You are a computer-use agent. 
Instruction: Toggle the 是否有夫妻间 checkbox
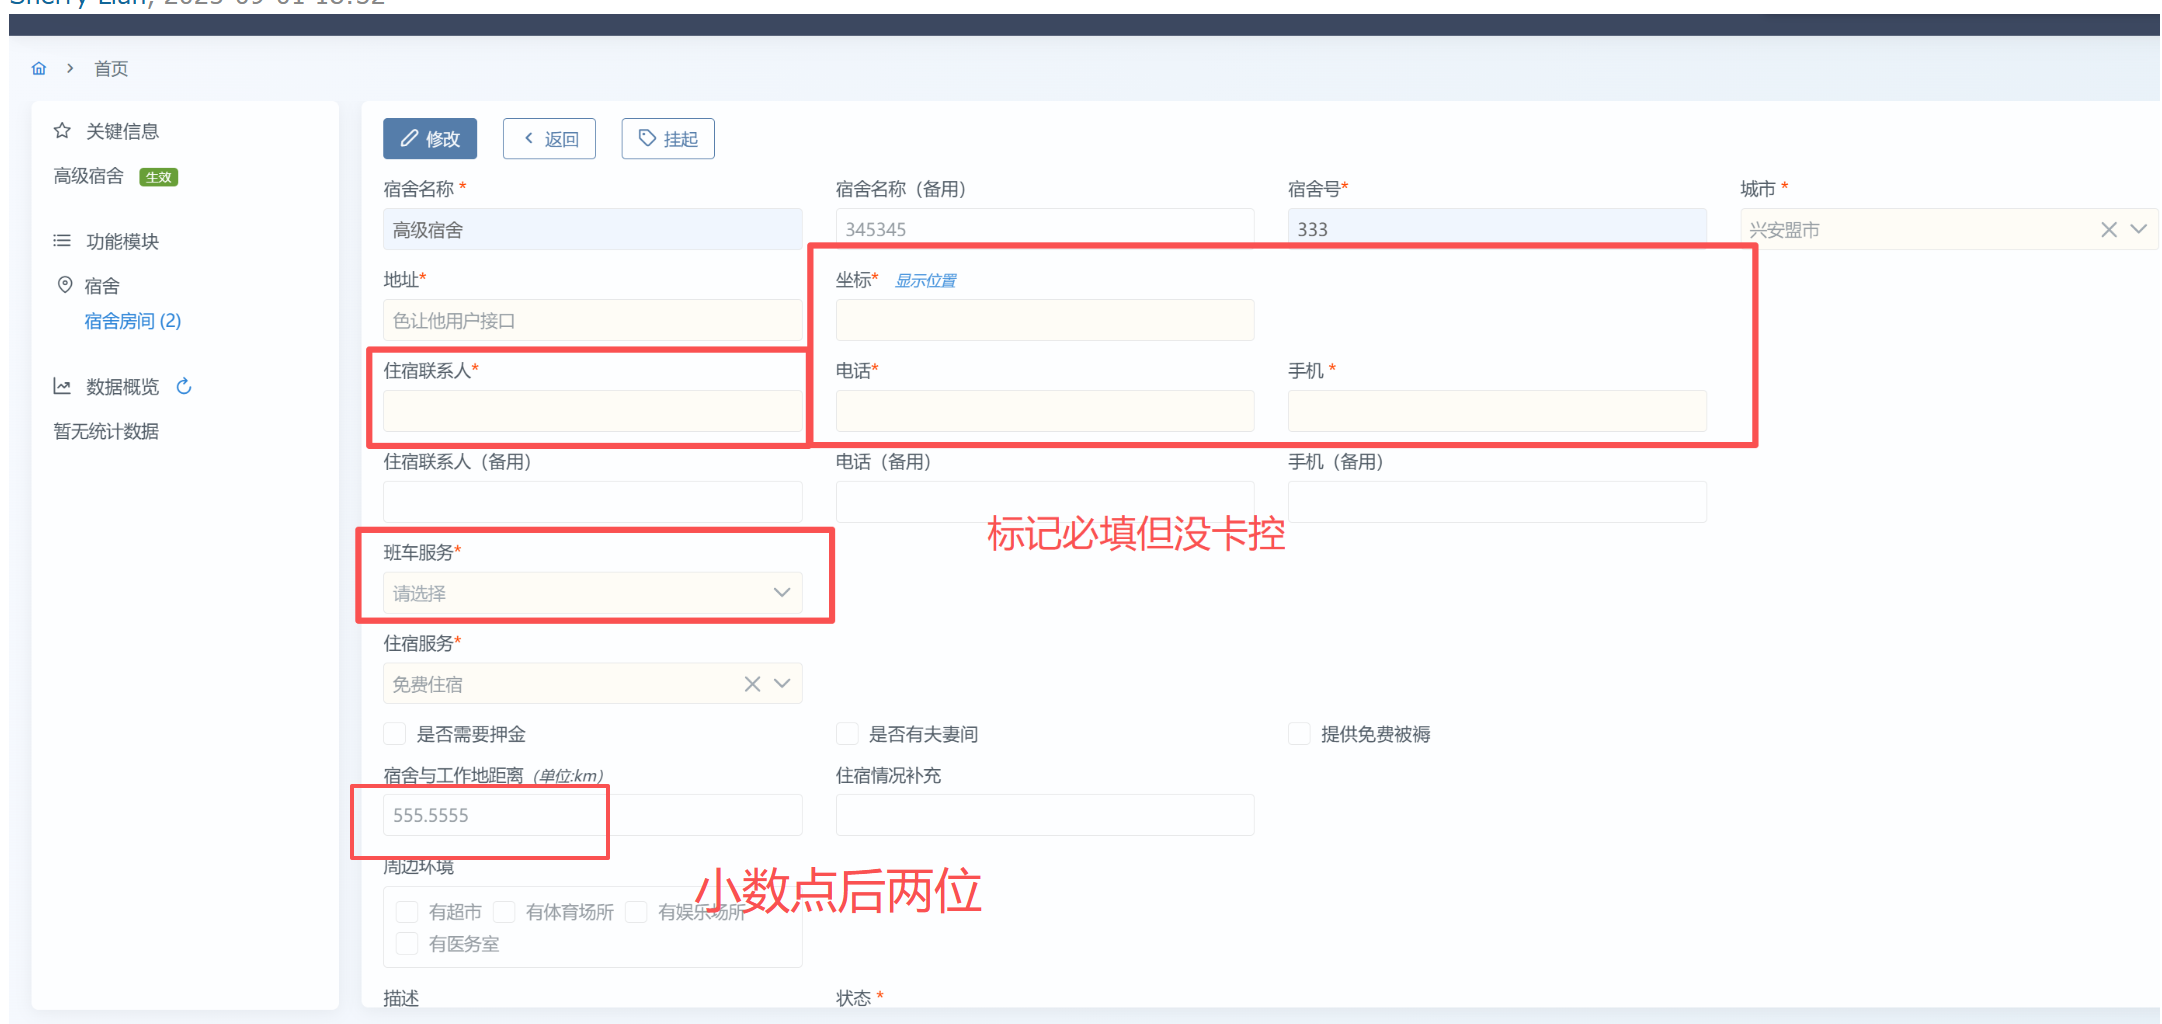847,734
